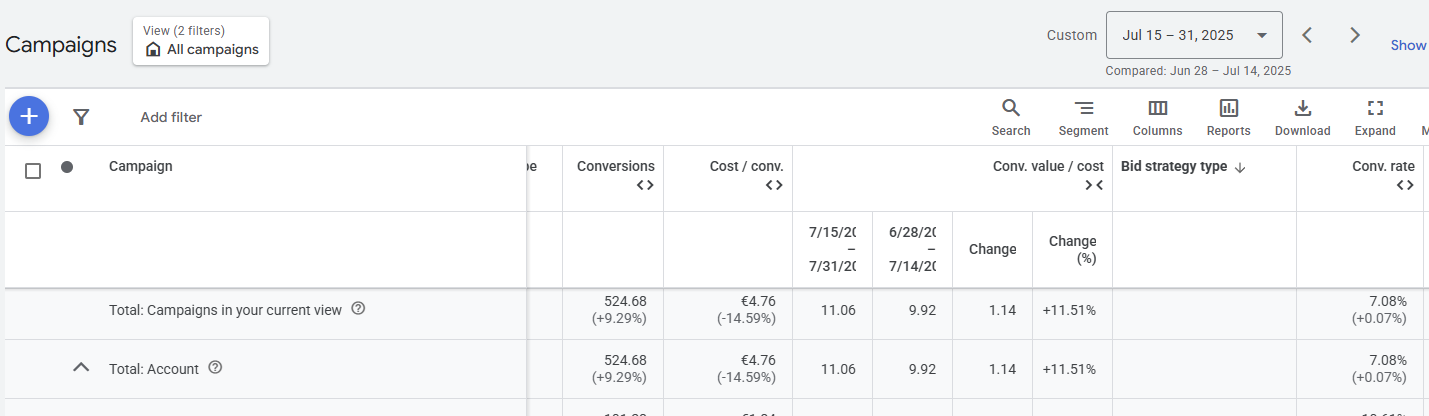The image size is (1429, 416).
Task: Open the date range dropdown
Action: tap(1193, 35)
